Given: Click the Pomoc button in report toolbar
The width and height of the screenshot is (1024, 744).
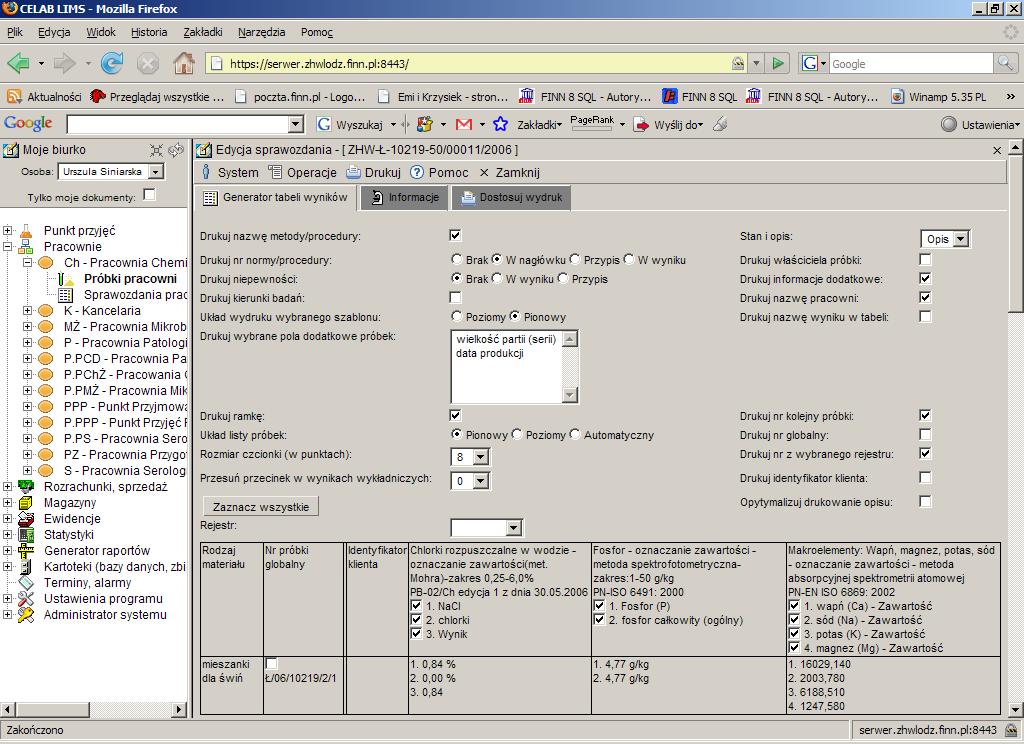Looking at the screenshot, I should tap(440, 172).
